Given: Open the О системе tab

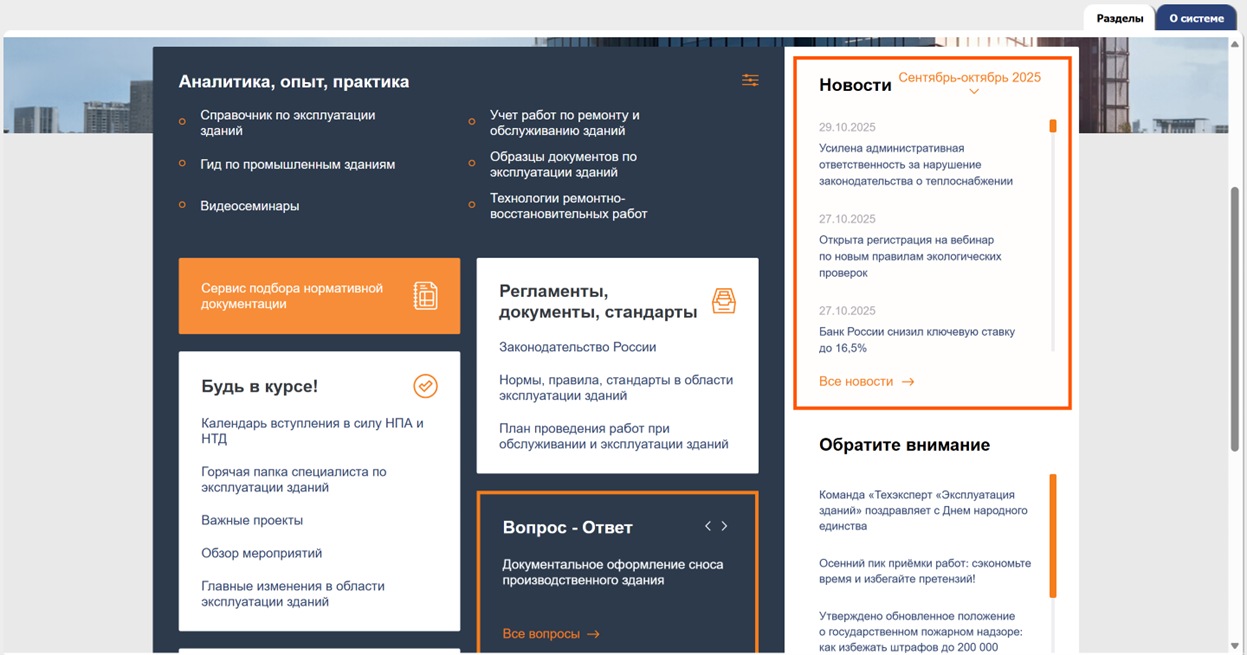Looking at the screenshot, I should pyautogui.click(x=1196, y=18).
